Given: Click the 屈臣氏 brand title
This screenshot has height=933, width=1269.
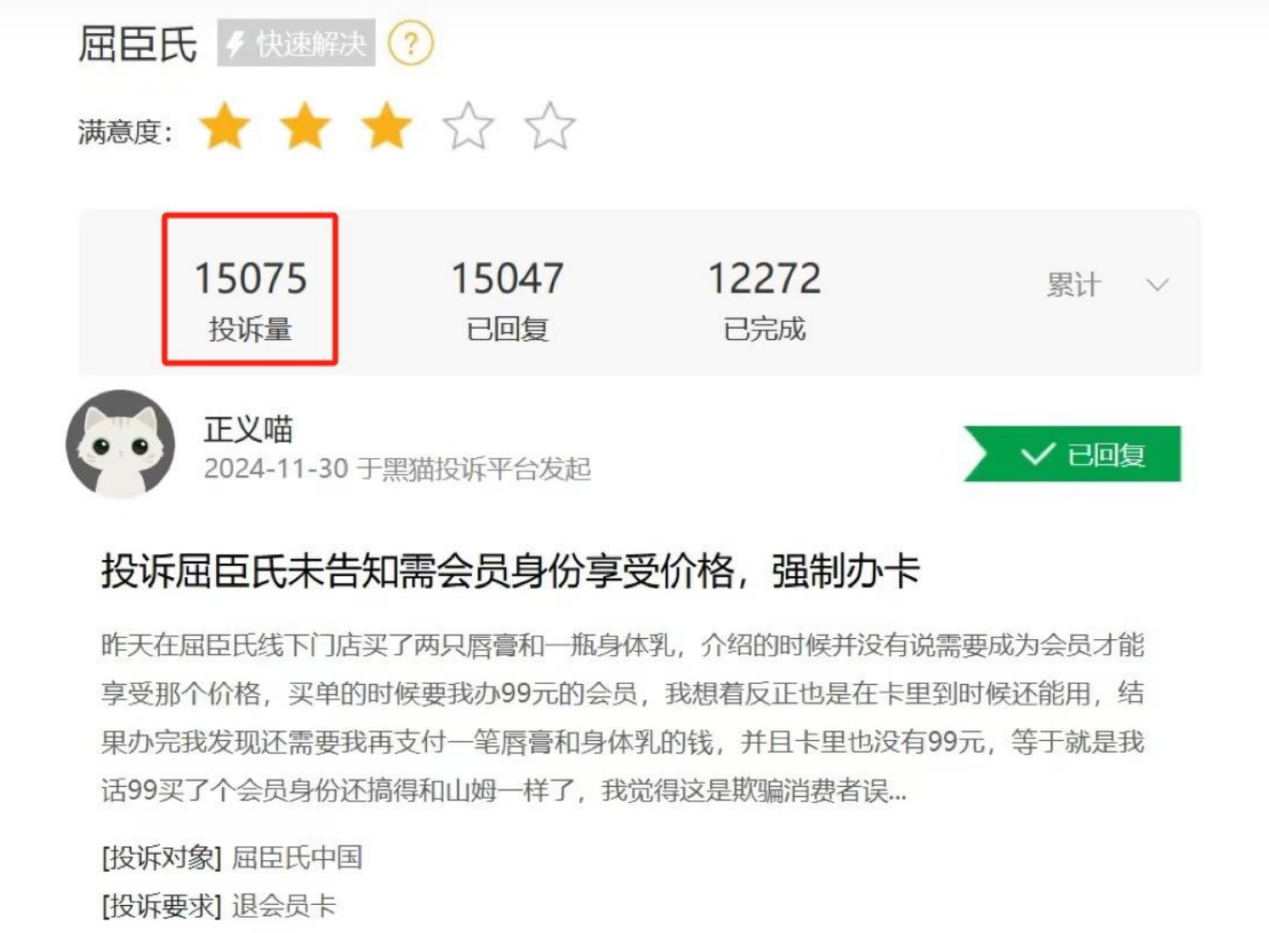Looking at the screenshot, I should 138,44.
